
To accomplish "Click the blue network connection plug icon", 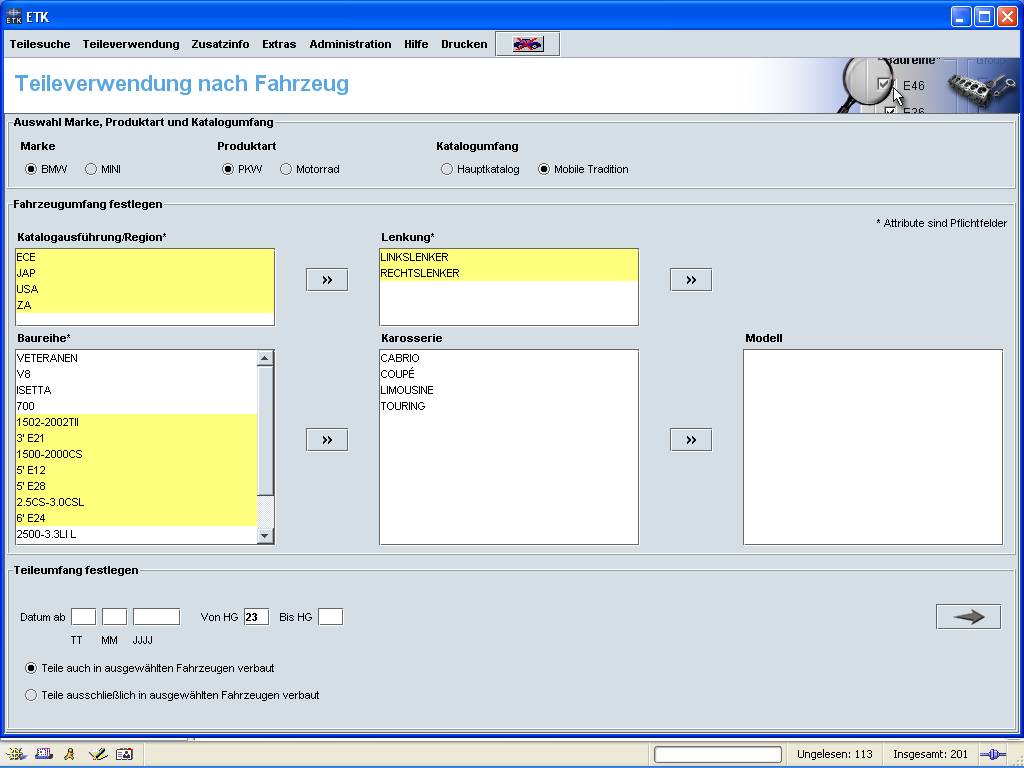I will click(x=993, y=754).
